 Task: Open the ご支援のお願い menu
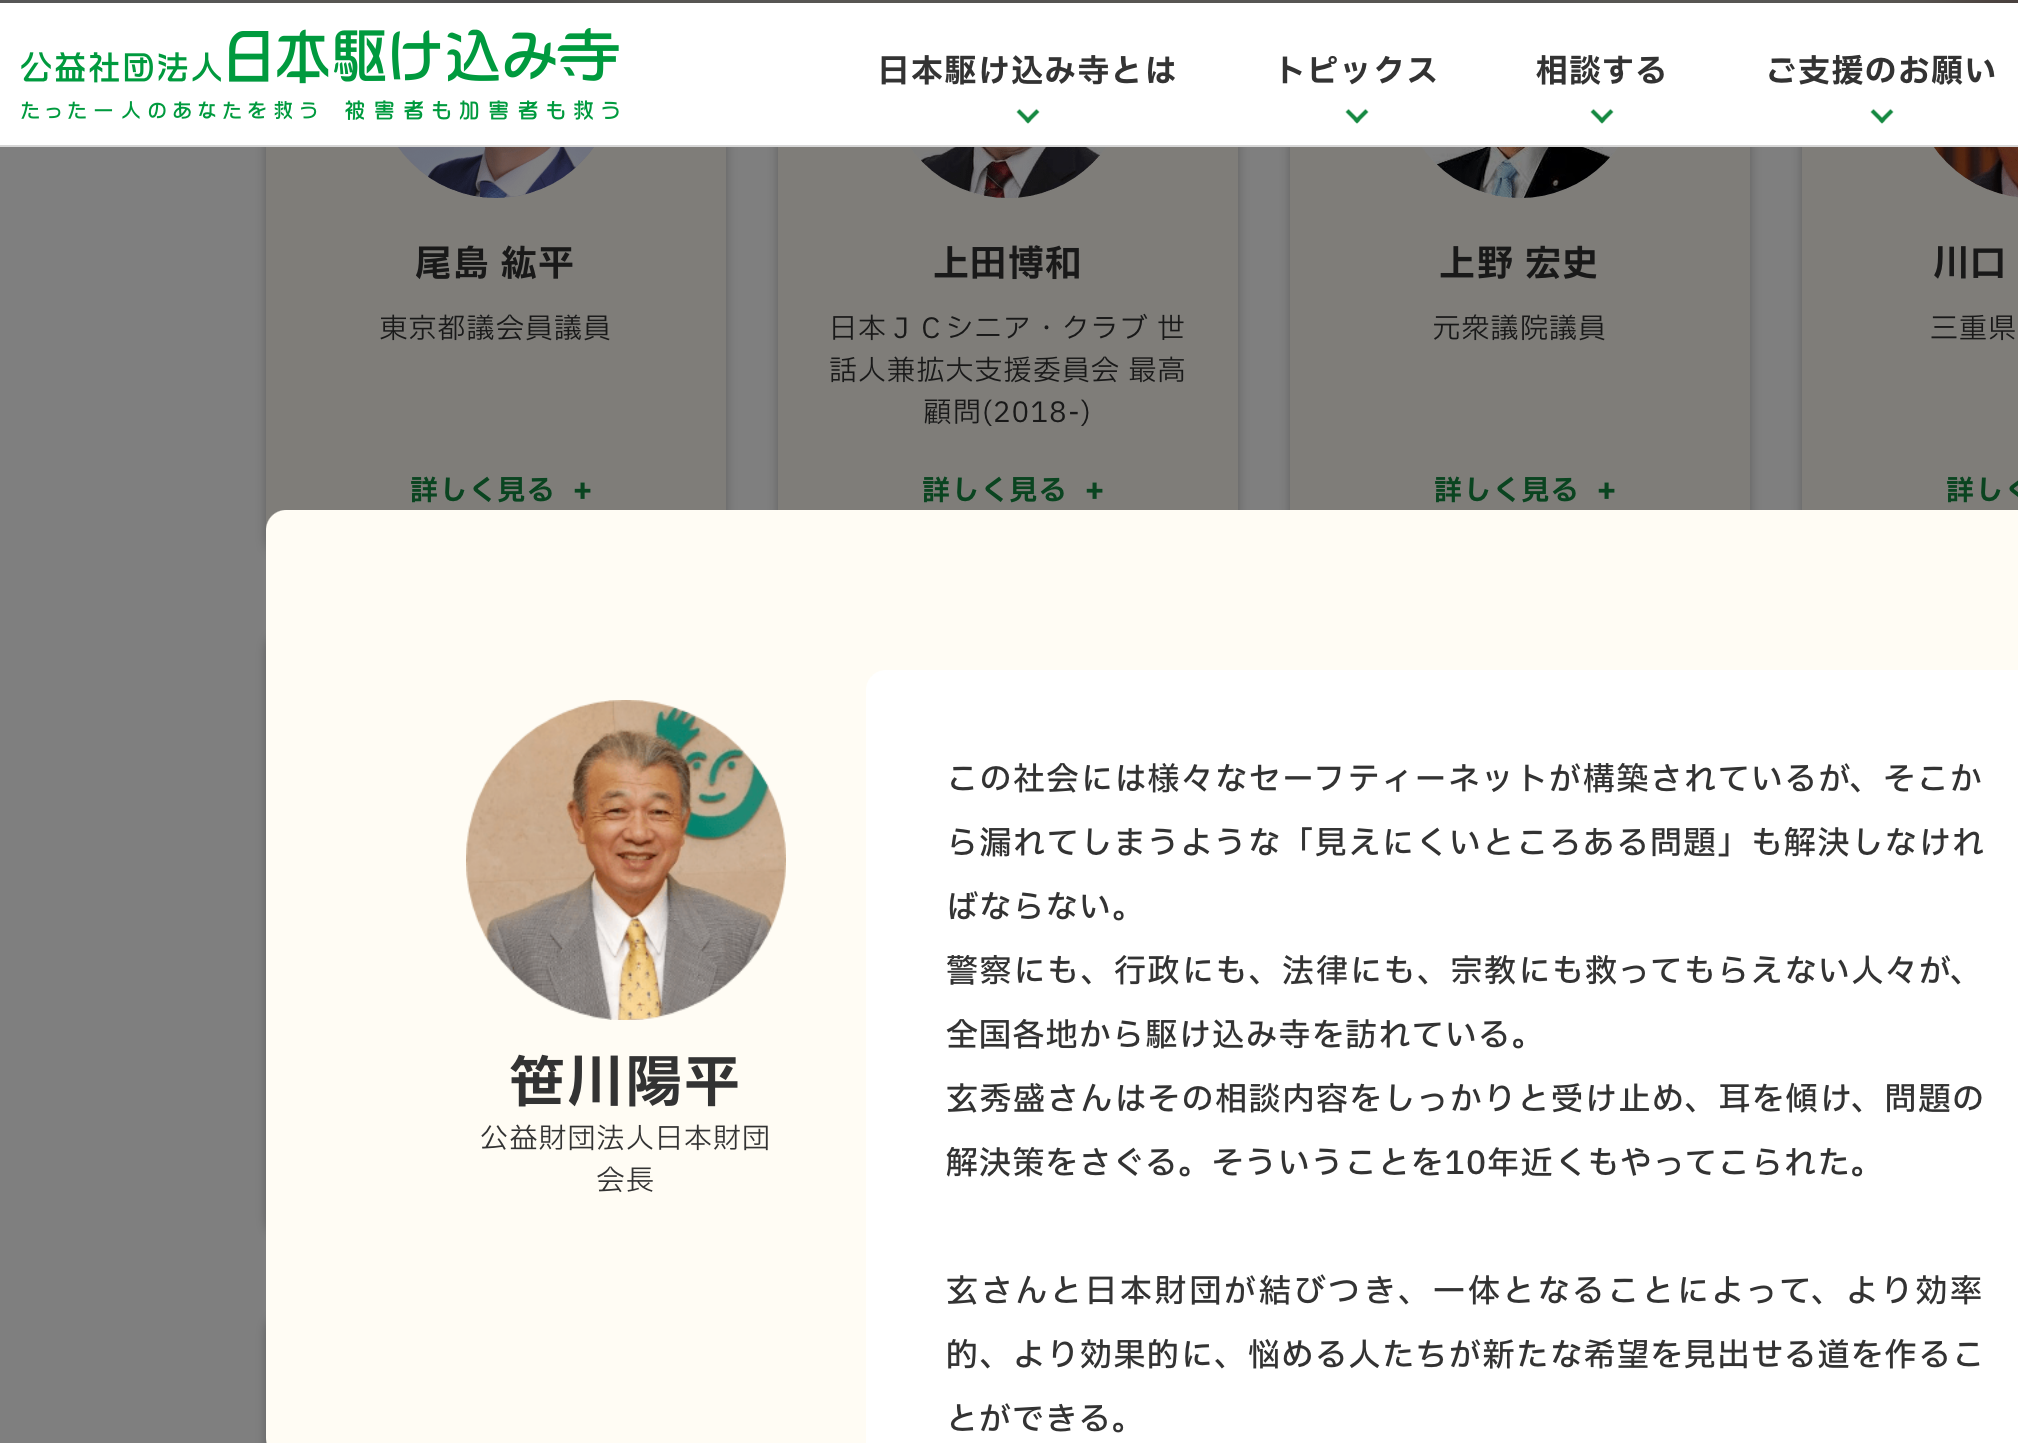coord(1881,70)
